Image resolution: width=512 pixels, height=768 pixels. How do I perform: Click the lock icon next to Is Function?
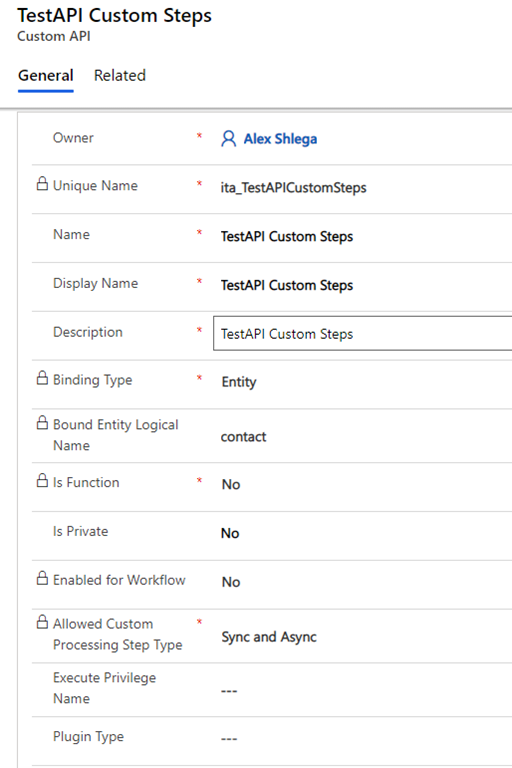(43, 480)
